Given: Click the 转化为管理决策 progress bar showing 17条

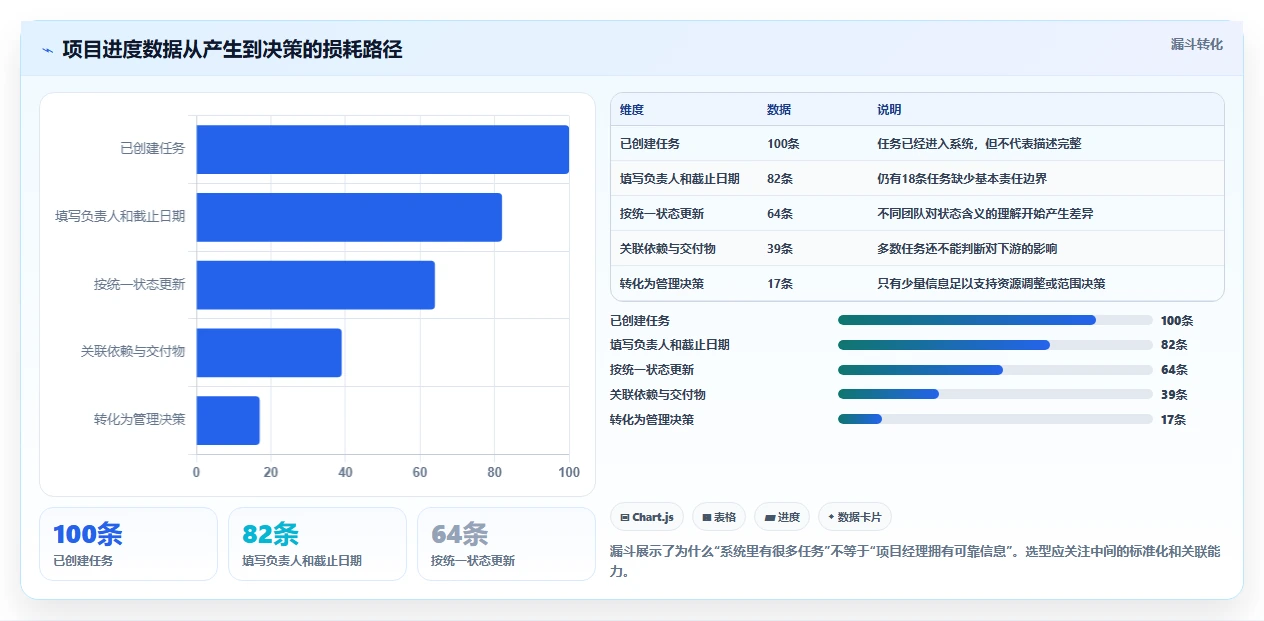Looking at the screenshot, I should tap(995, 419).
